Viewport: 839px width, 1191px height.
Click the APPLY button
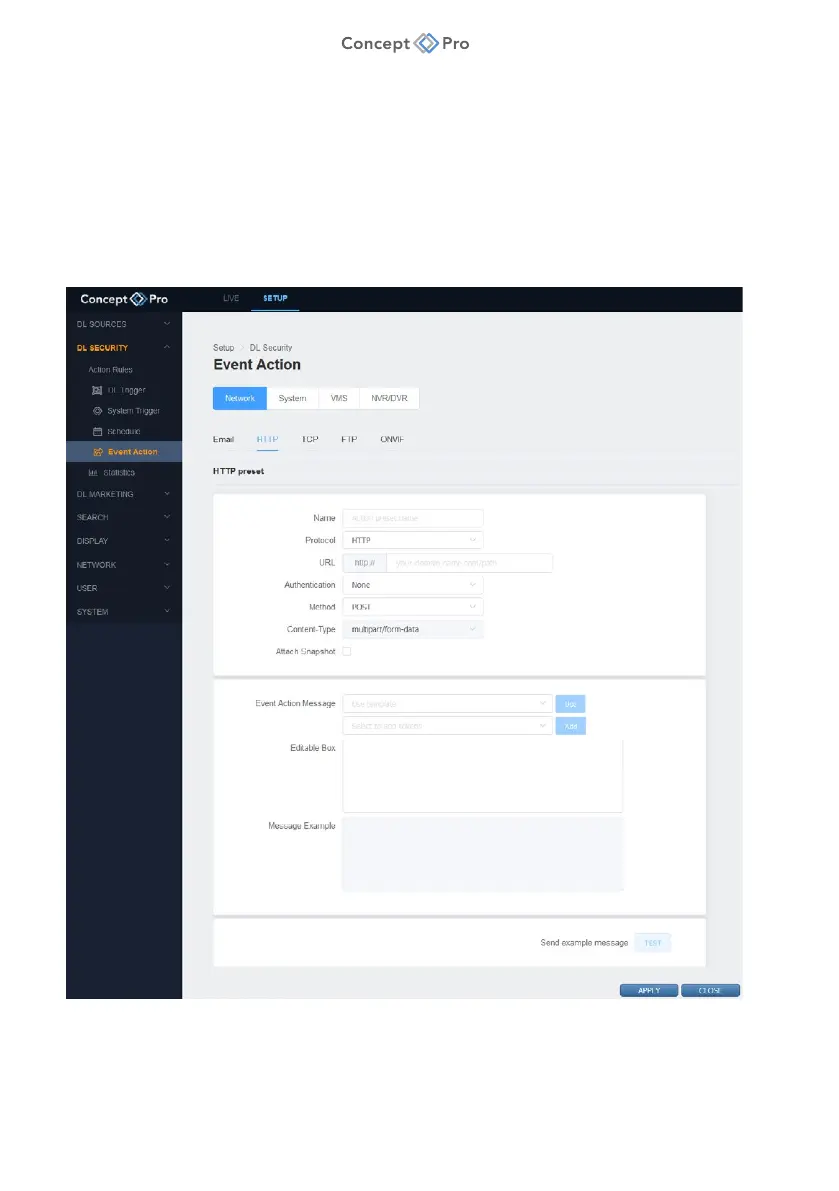coord(648,990)
